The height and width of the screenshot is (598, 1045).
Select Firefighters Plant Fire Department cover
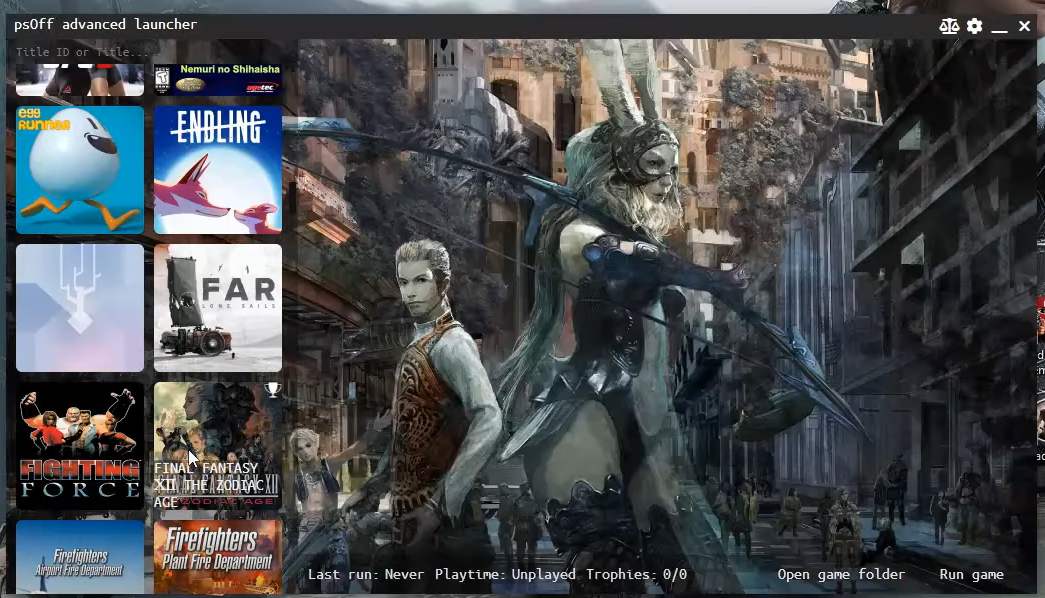tap(218, 557)
